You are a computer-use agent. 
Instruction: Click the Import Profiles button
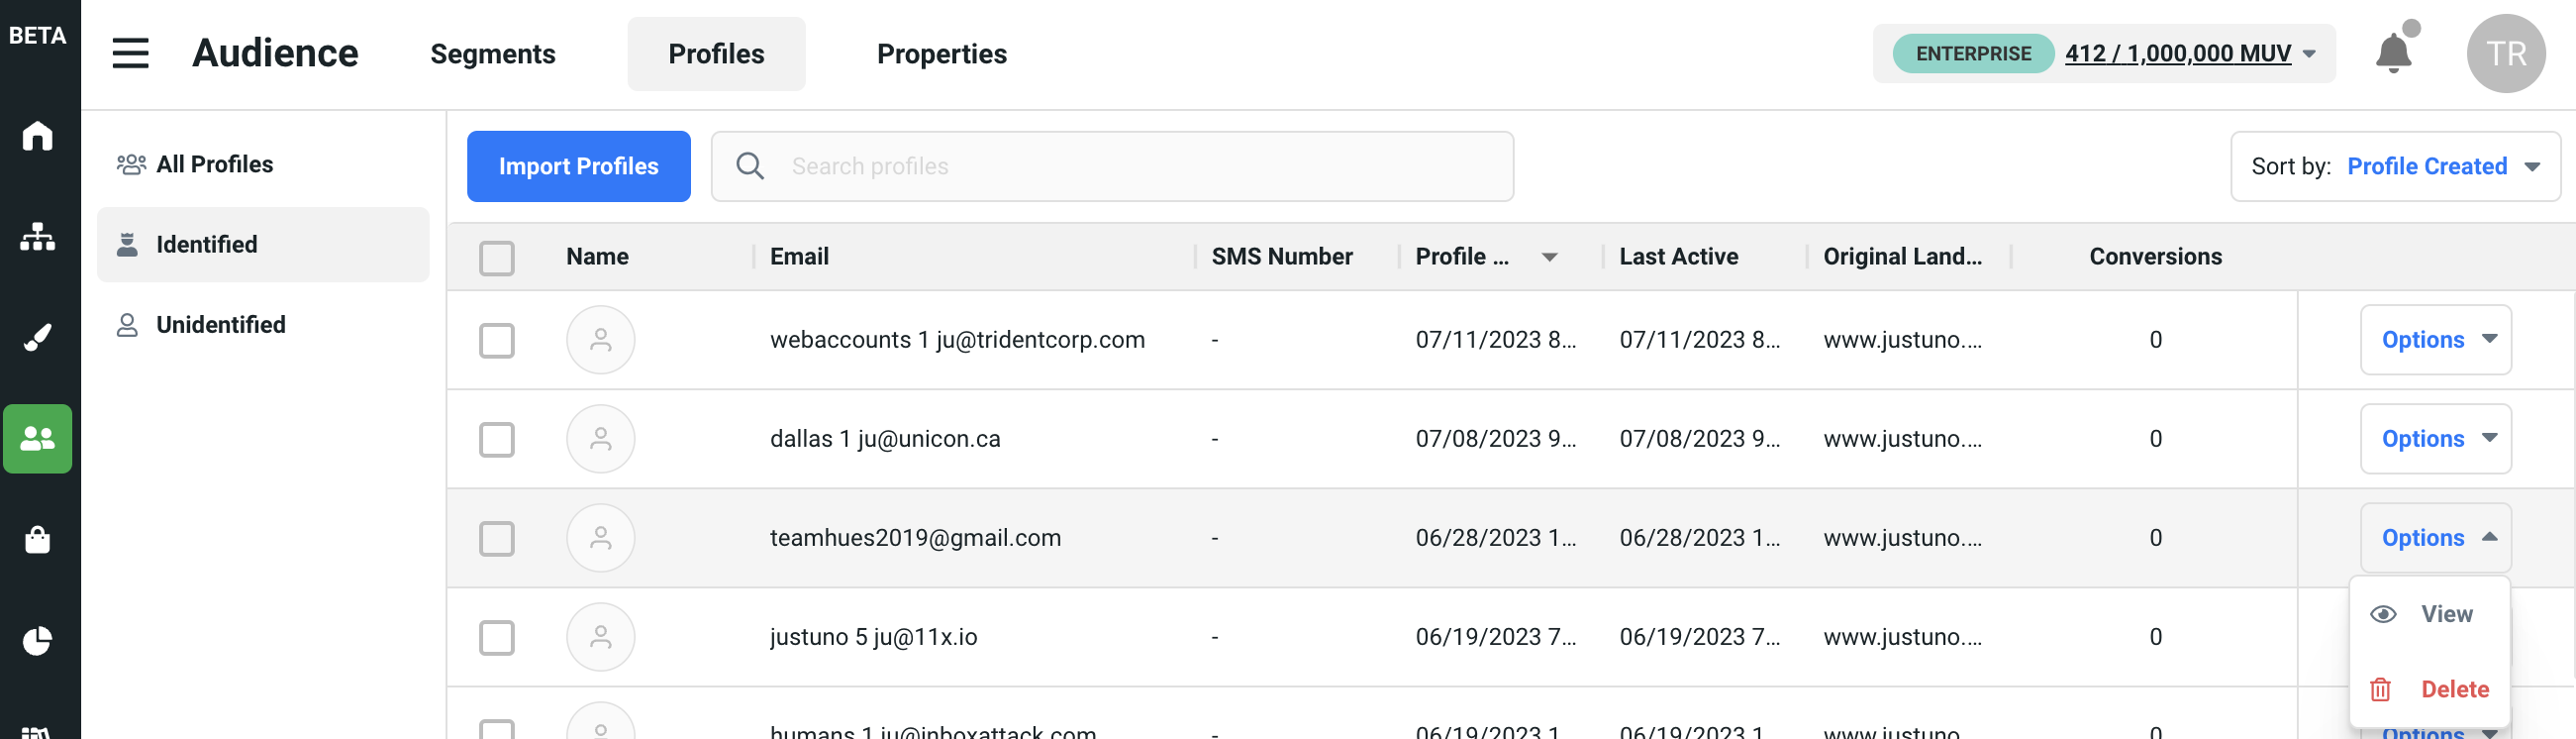(x=578, y=166)
